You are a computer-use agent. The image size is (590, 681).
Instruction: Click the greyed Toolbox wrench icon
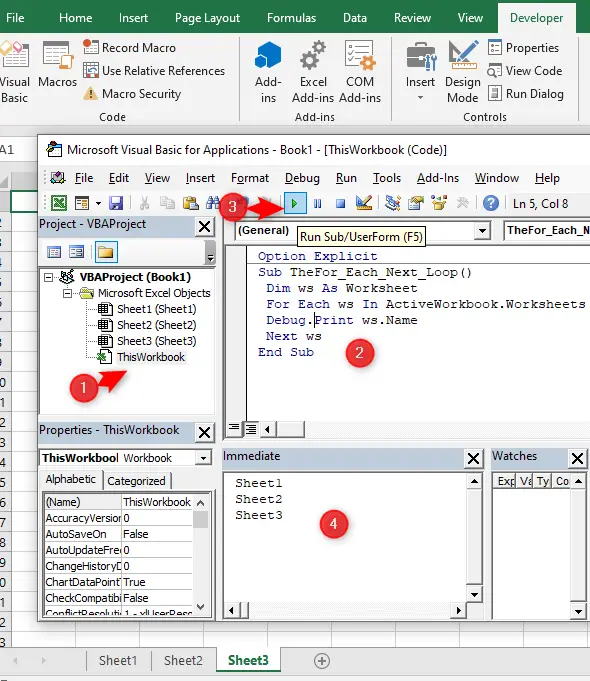tap(463, 203)
